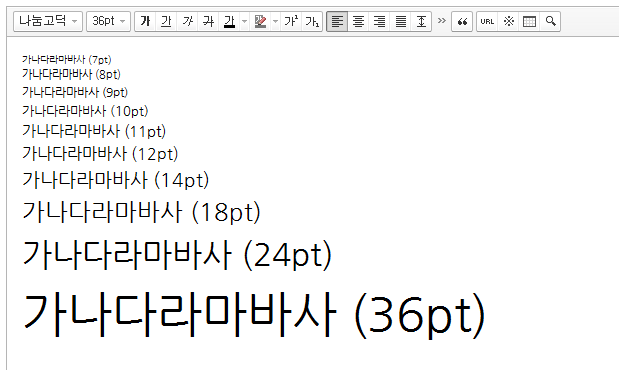Insert a table
The height and width of the screenshot is (370, 619).
pyautogui.click(x=529, y=21)
